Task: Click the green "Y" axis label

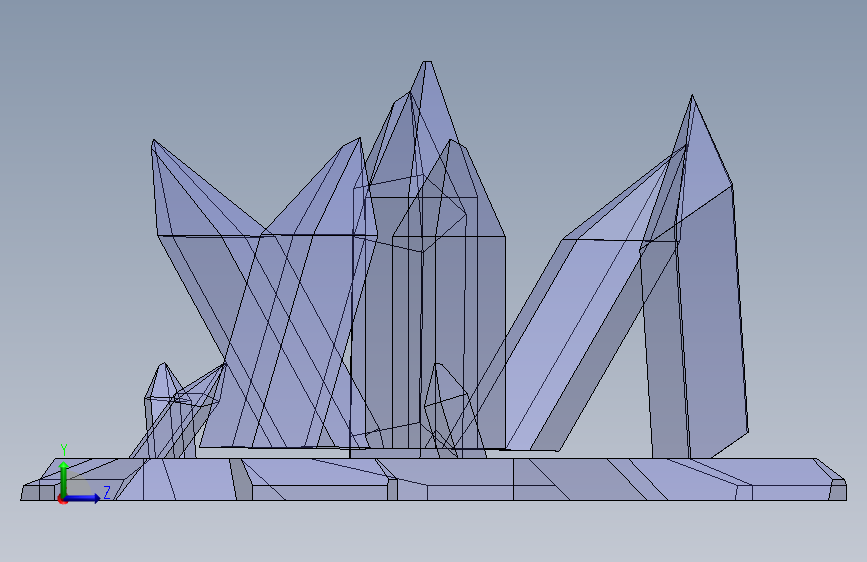Action: click(64, 450)
